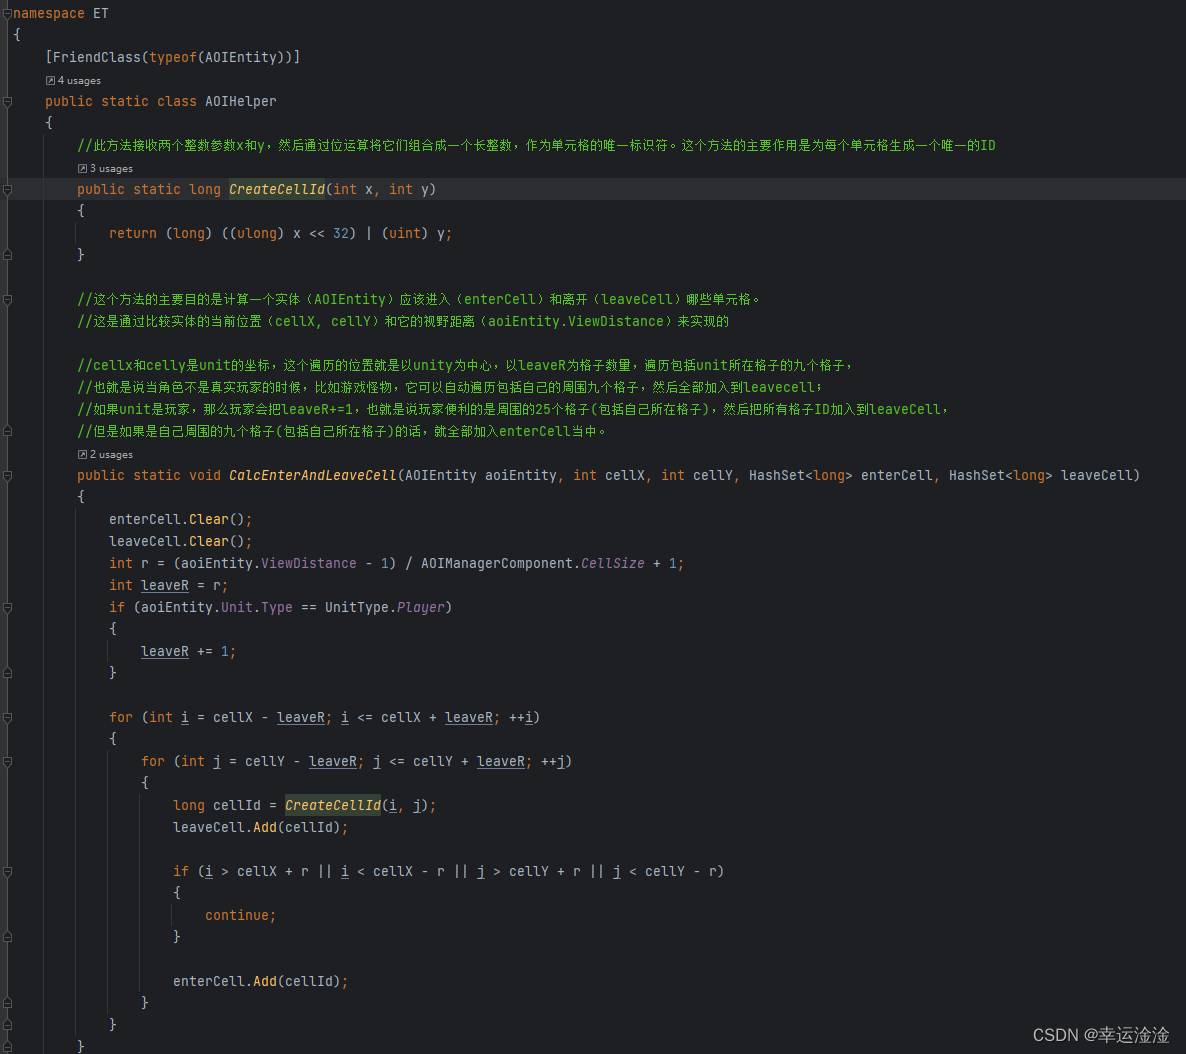The width and height of the screenshot is (1186, 1054).
Task: Click the enterCell parameter in the method signature
Action: [896, 475]
